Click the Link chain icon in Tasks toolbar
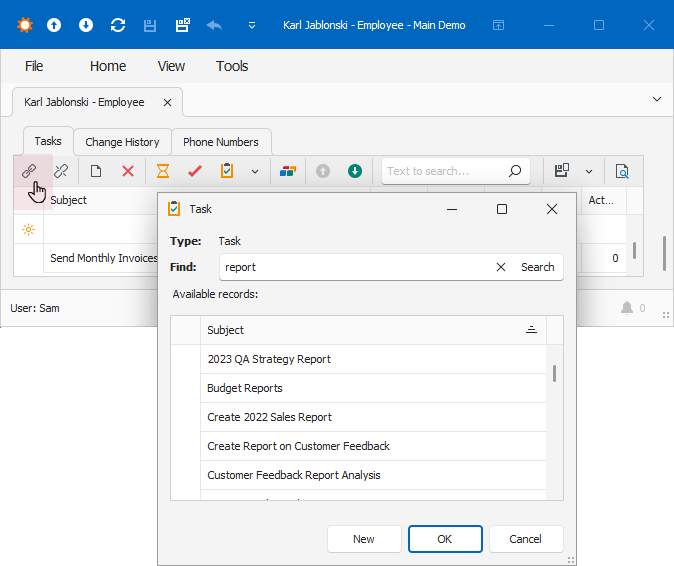The image size is (674, 566). 29,171
